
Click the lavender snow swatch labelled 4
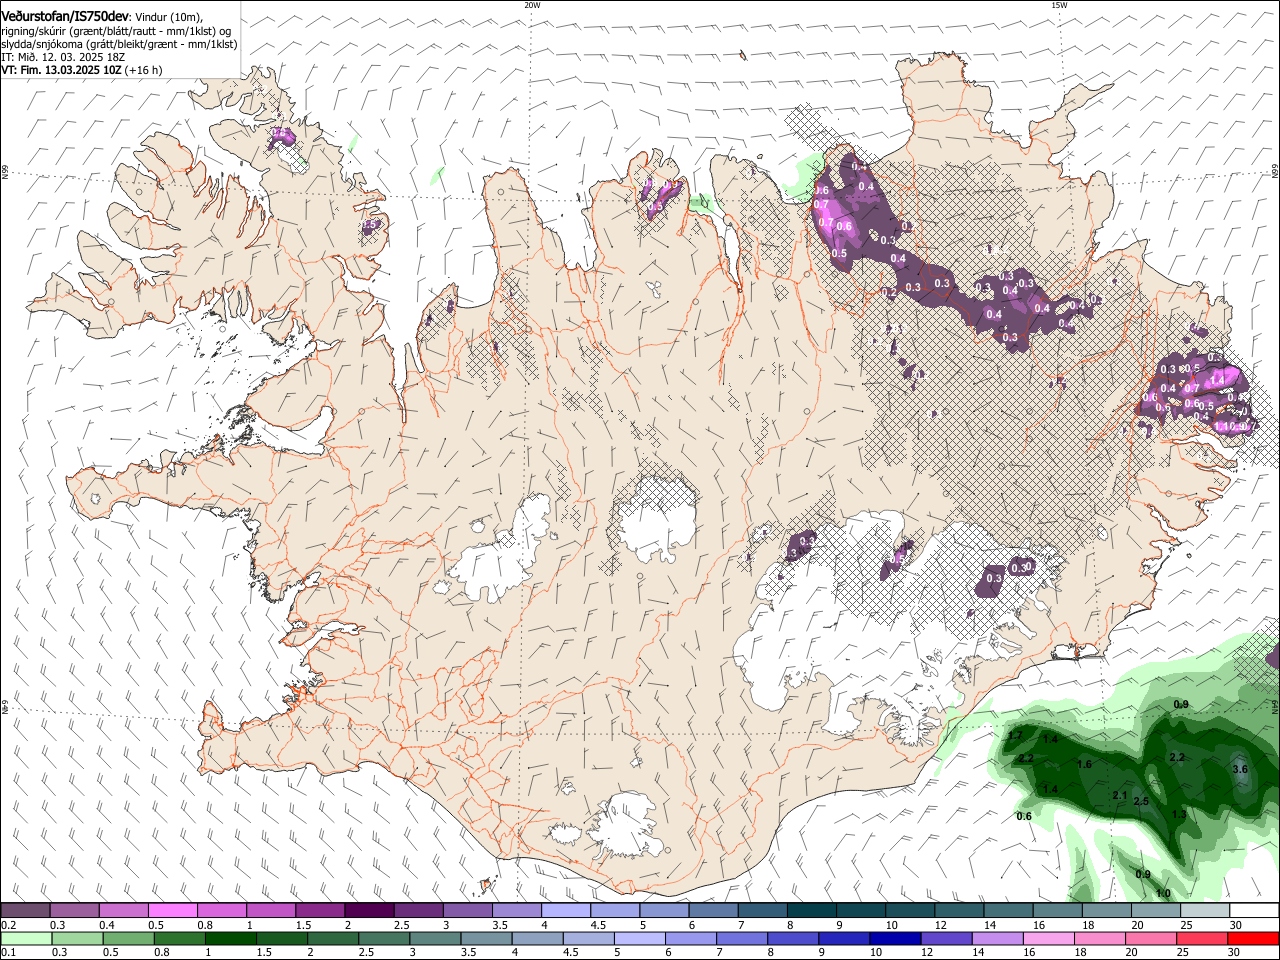[x=565, y=911]
